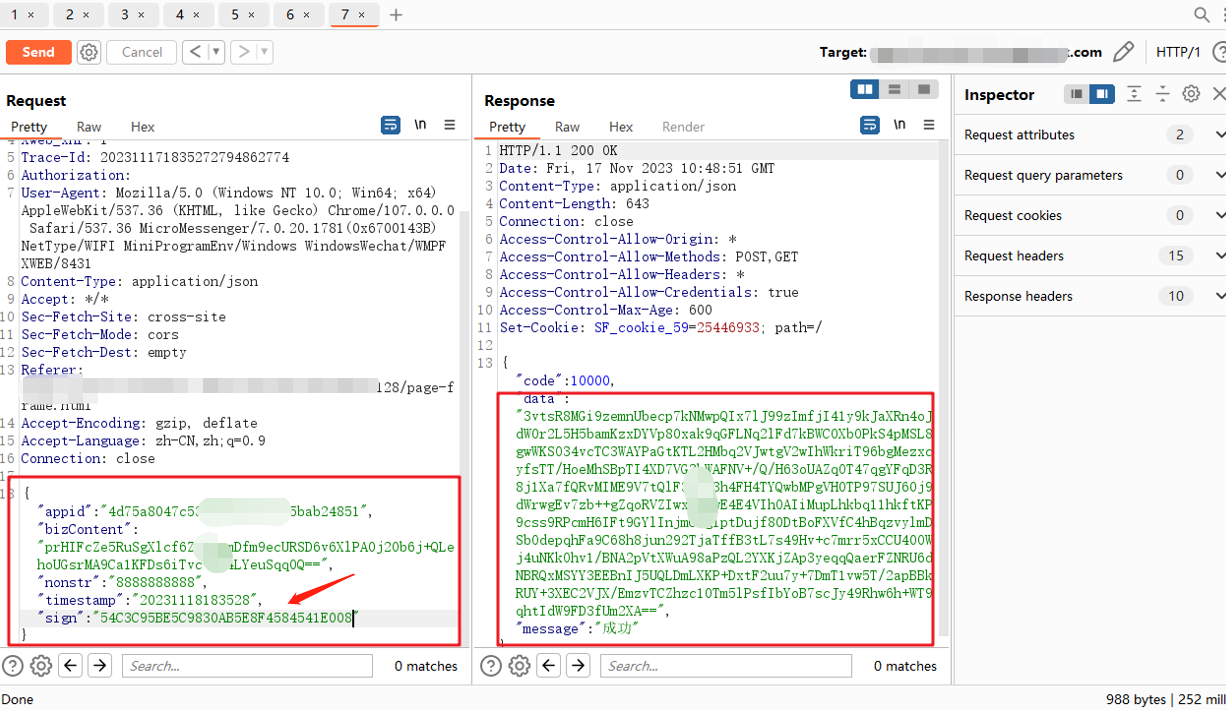Choose tabbed combined layout
This screenshot has width=1226, height=710.
pyautogui.click(x=923, y=90)
